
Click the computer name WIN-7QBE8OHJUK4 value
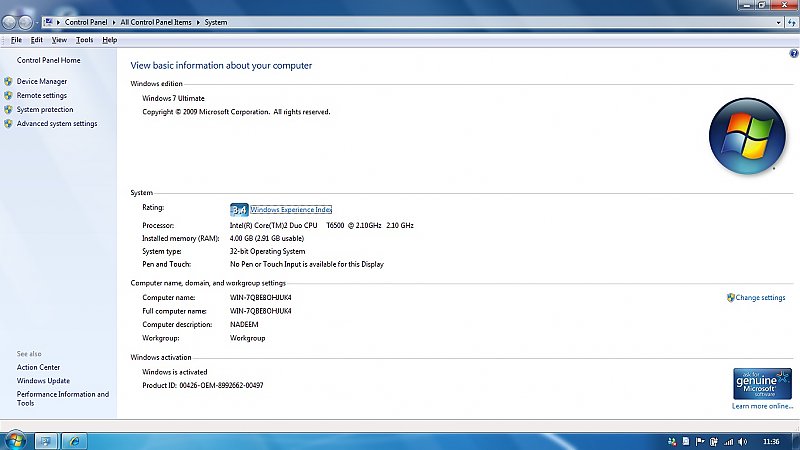point(261,297)
